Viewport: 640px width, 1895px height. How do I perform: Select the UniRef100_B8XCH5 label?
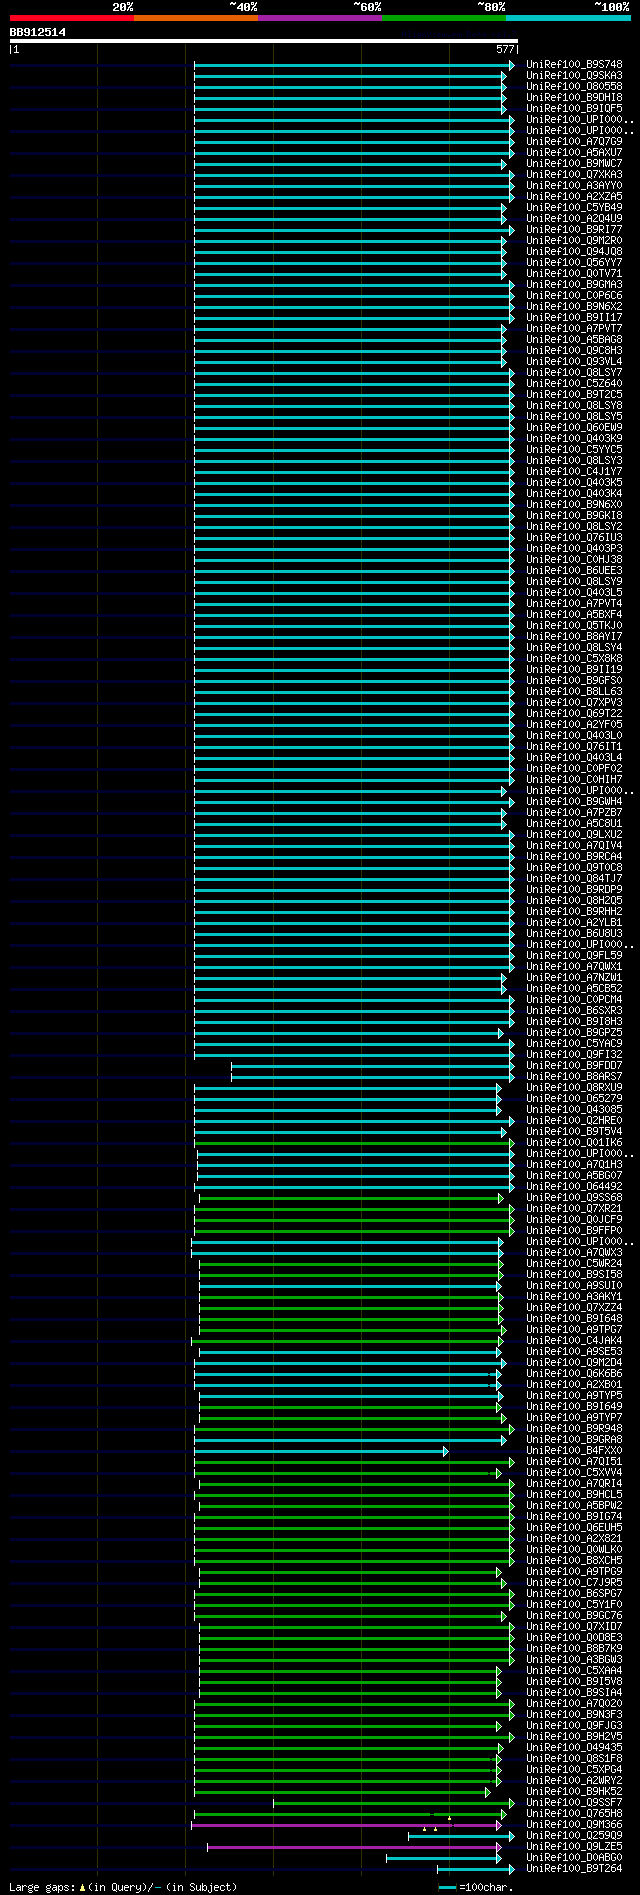(x=574, y=1561)
